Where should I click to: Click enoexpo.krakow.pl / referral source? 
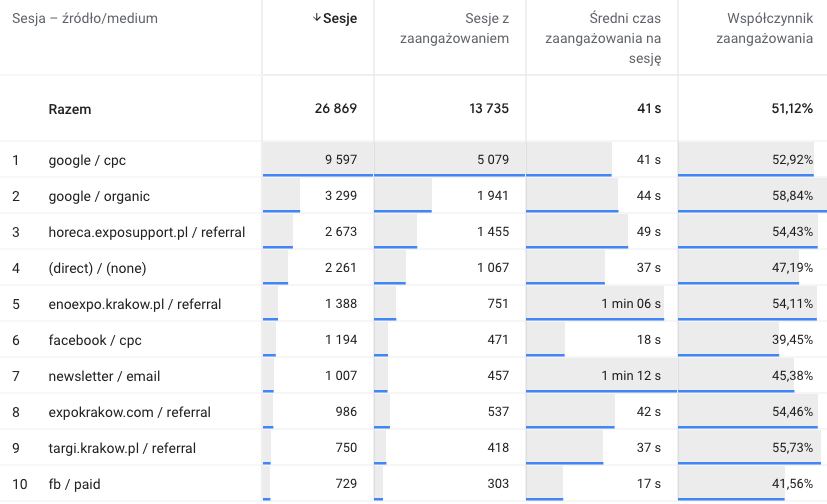(134, 304)
